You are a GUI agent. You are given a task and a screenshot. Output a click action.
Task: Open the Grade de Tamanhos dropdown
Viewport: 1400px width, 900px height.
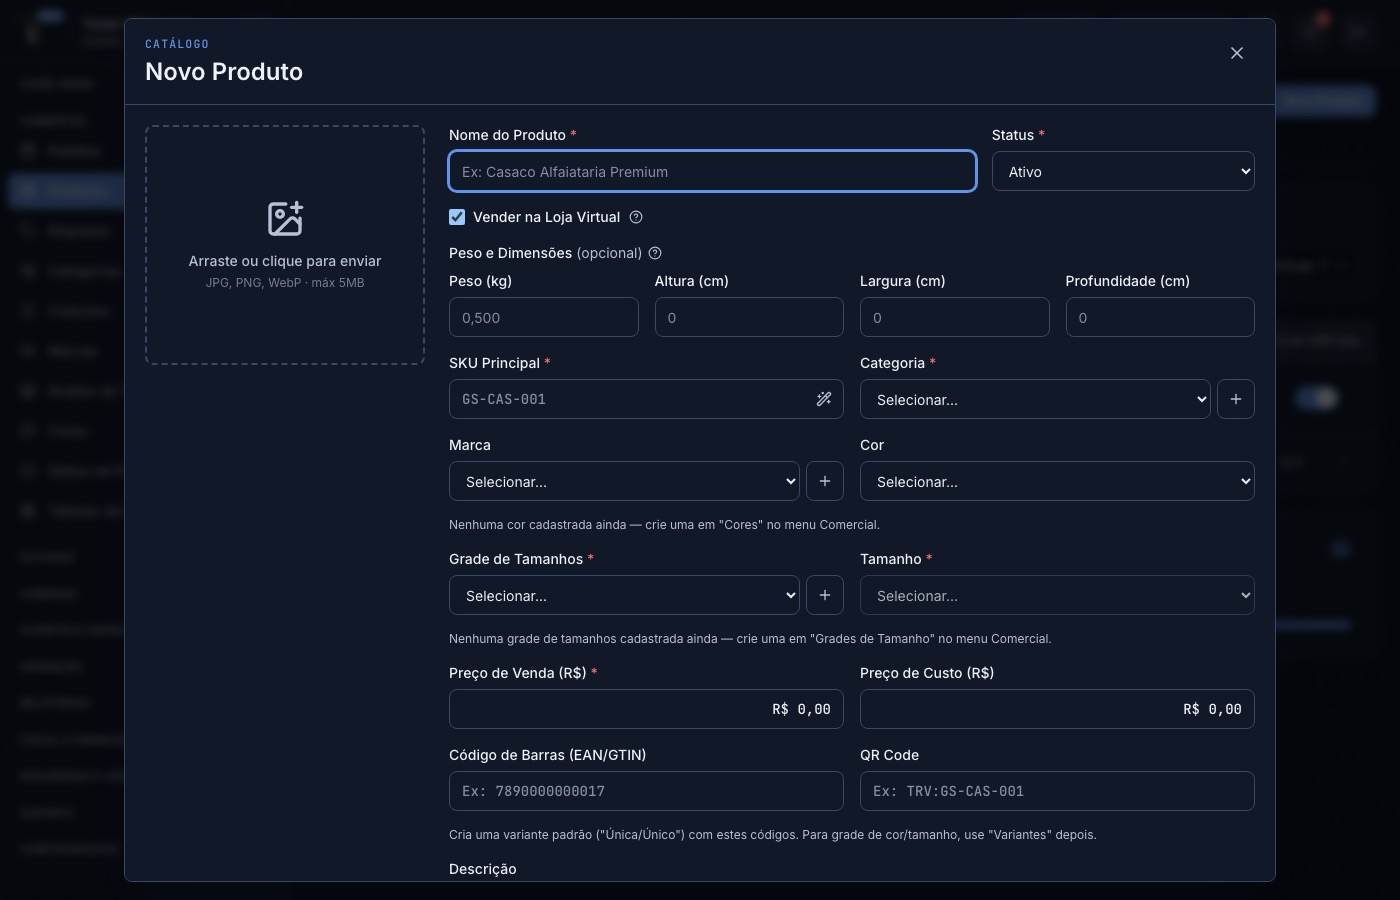point(624,595)
